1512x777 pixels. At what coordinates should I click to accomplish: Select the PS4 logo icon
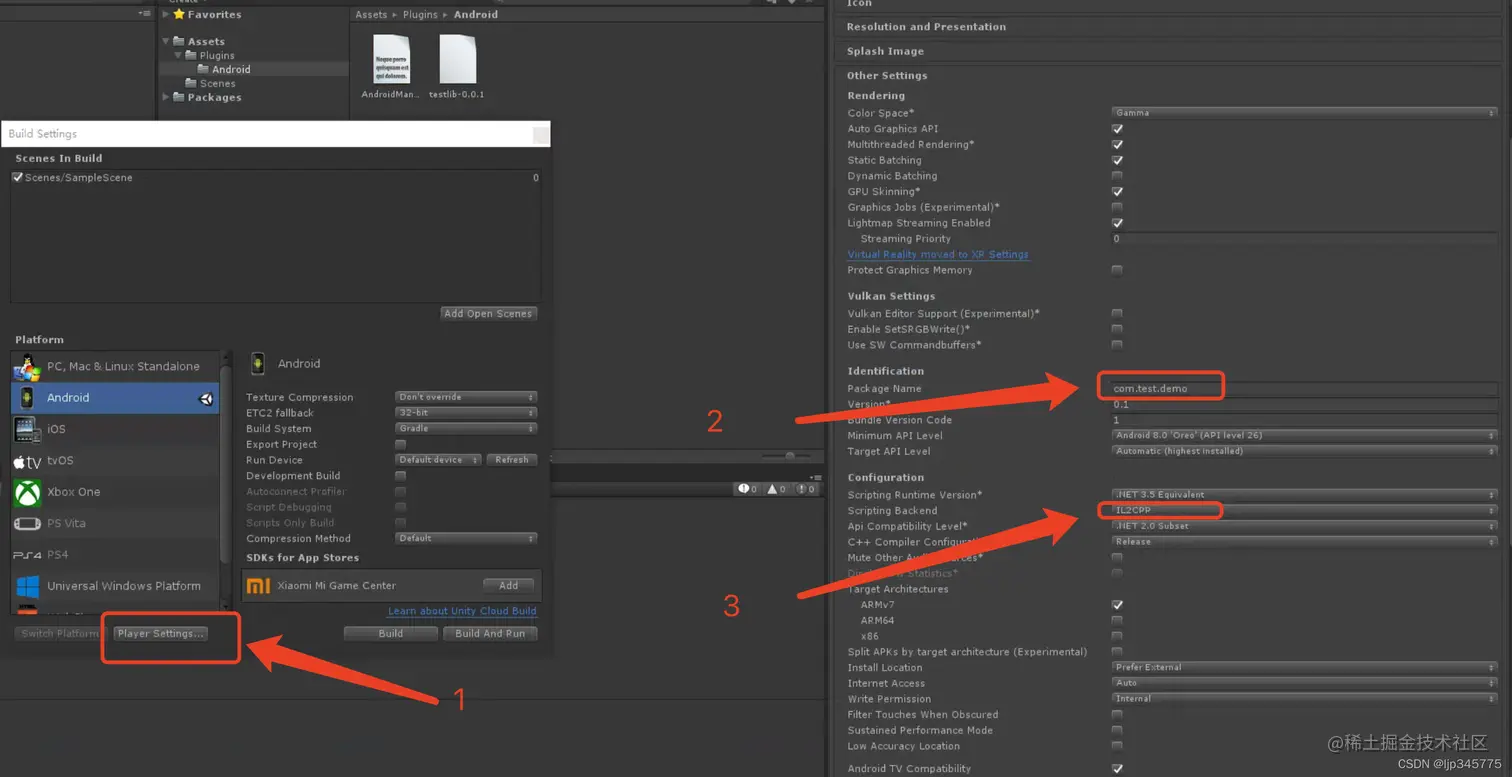(x=27, y=555)
